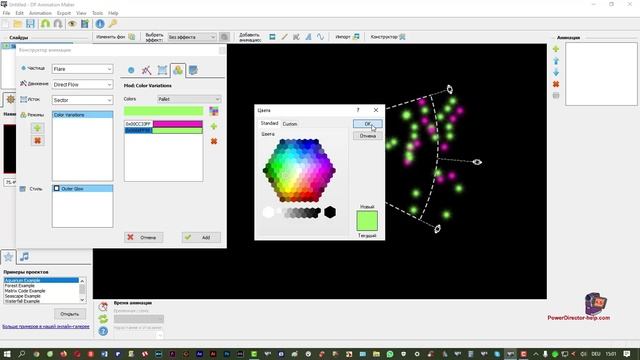
Task: Save project with the floppy disk icon
Action: (x=31, y=24)
